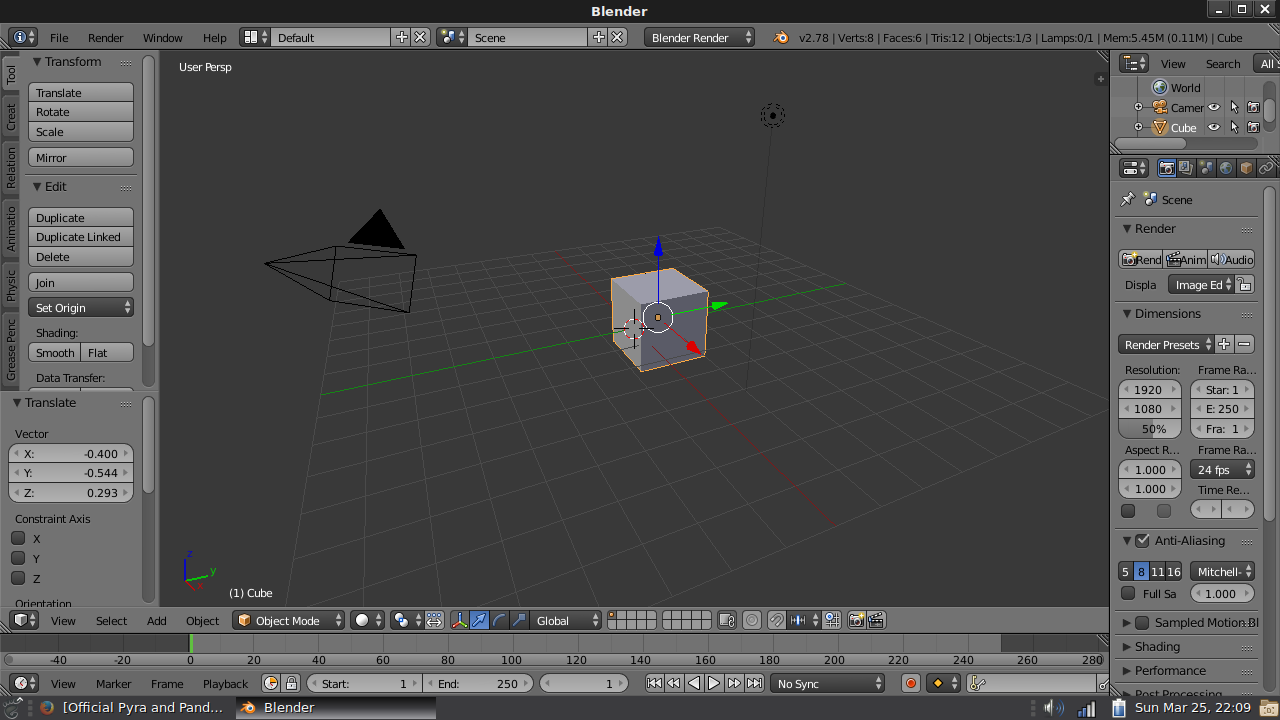Screen dimensions: 1280x720
Task: Add a new screen layout
Action: tap(402, 37)
